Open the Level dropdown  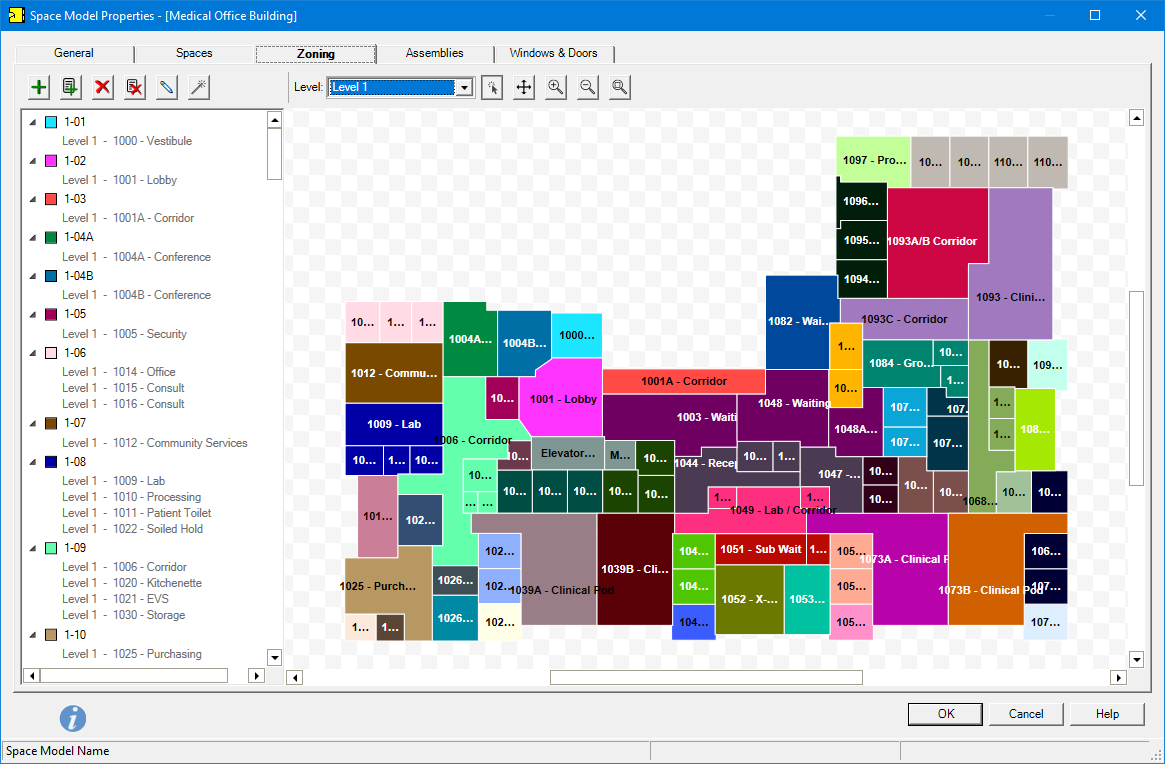[464, 88]
